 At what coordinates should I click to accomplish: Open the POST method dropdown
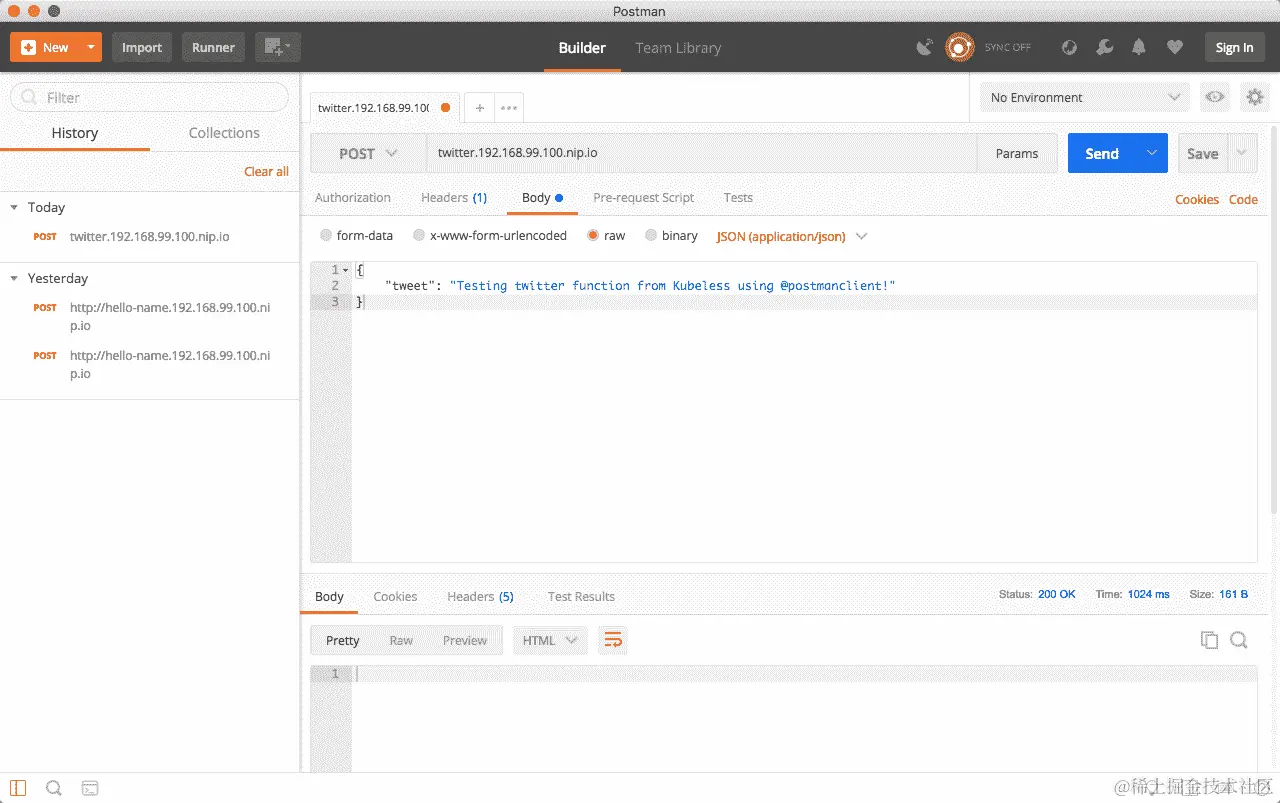pyautogui.click(x=368, y=153)
